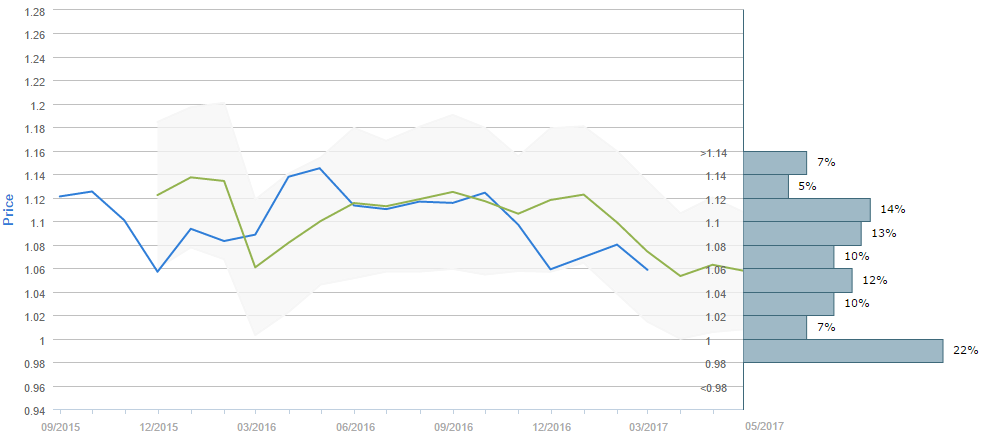Click the 03/2016 x-axis label

[256, 426]
